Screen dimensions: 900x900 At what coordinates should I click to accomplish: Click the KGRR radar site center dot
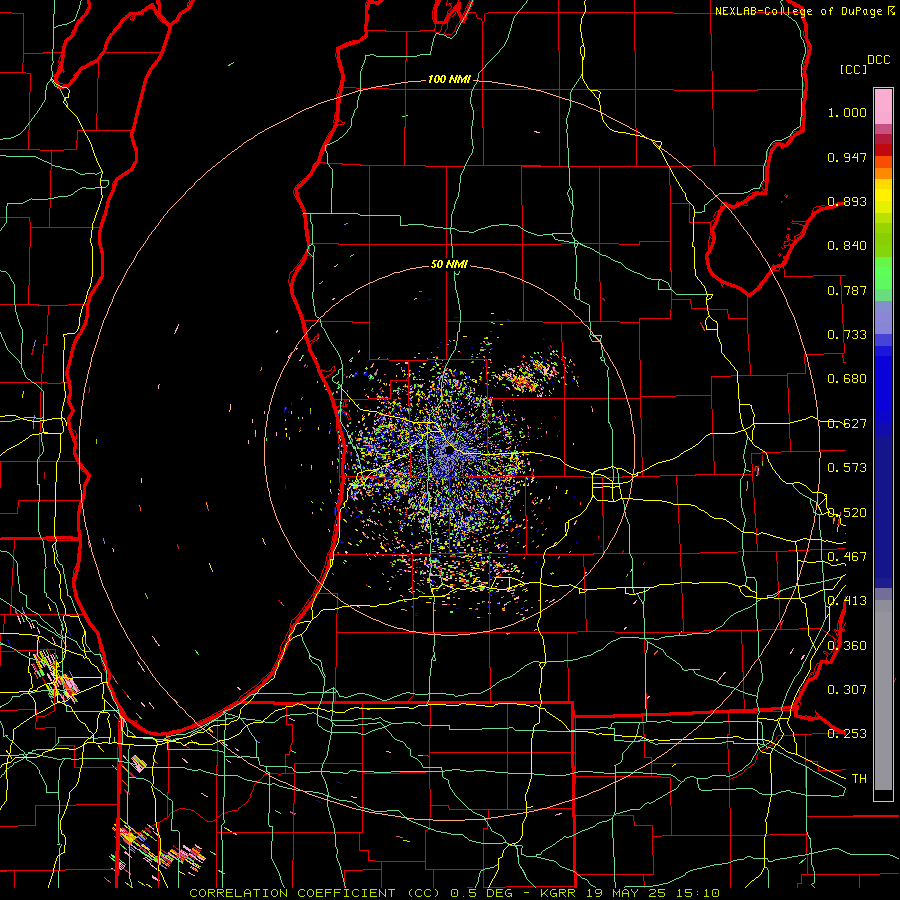[x=449, y=451]
